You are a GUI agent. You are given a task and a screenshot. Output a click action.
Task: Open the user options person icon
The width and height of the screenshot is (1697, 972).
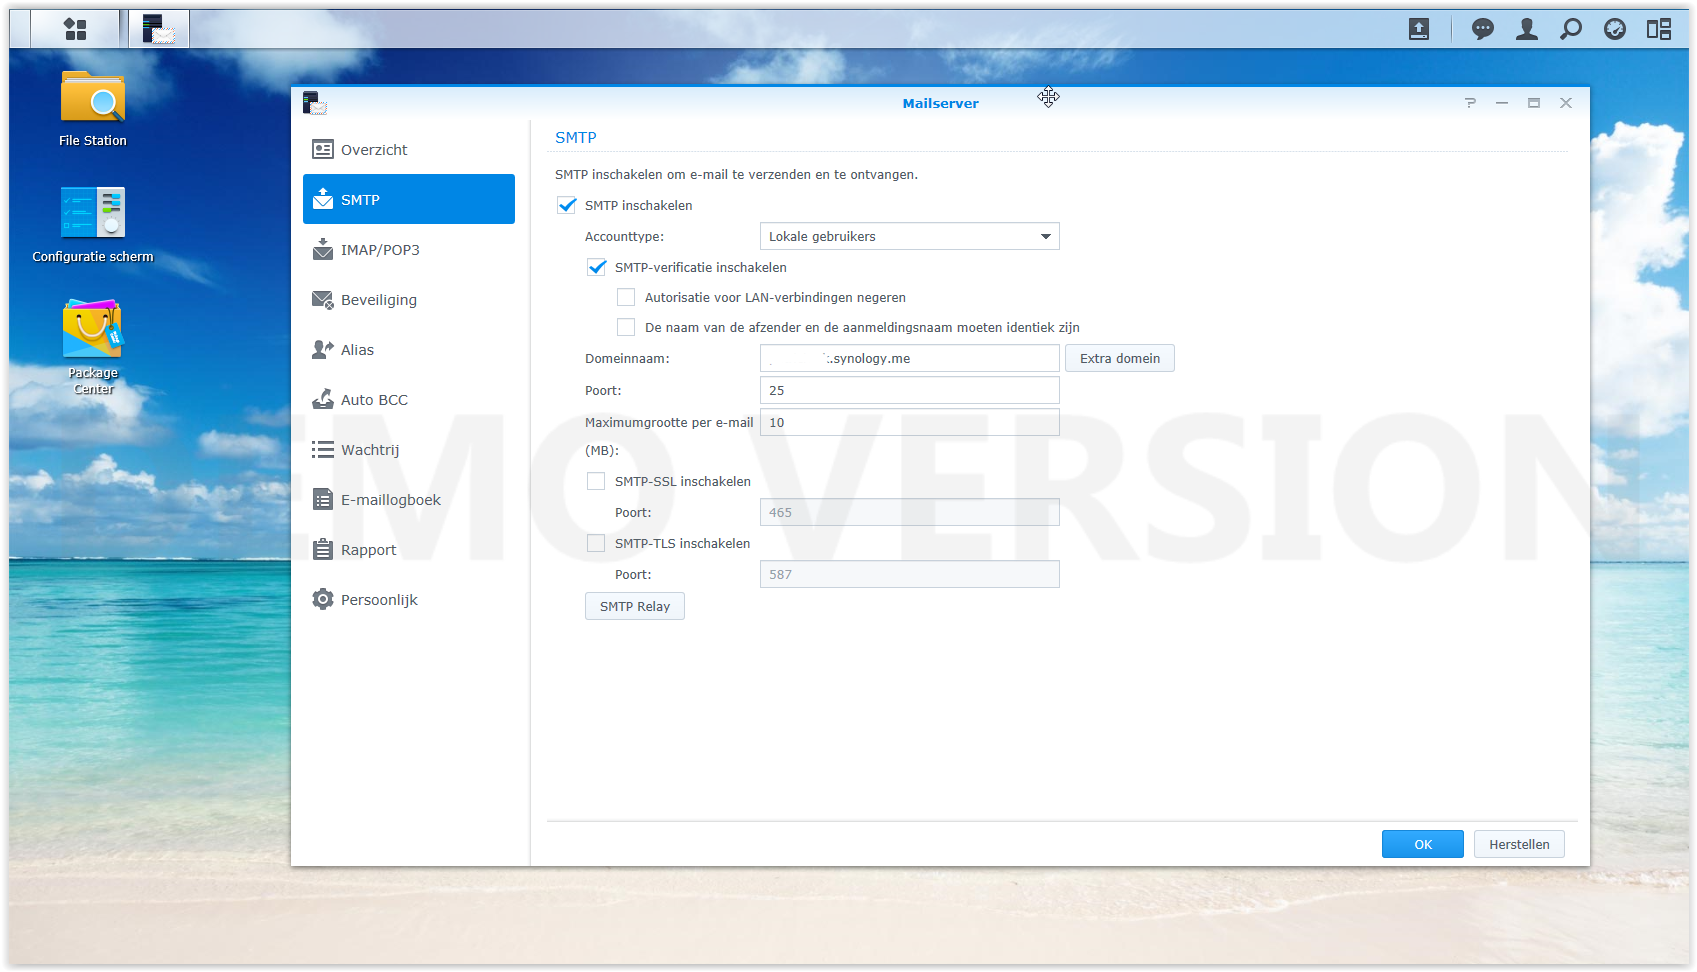point(1527,29)
